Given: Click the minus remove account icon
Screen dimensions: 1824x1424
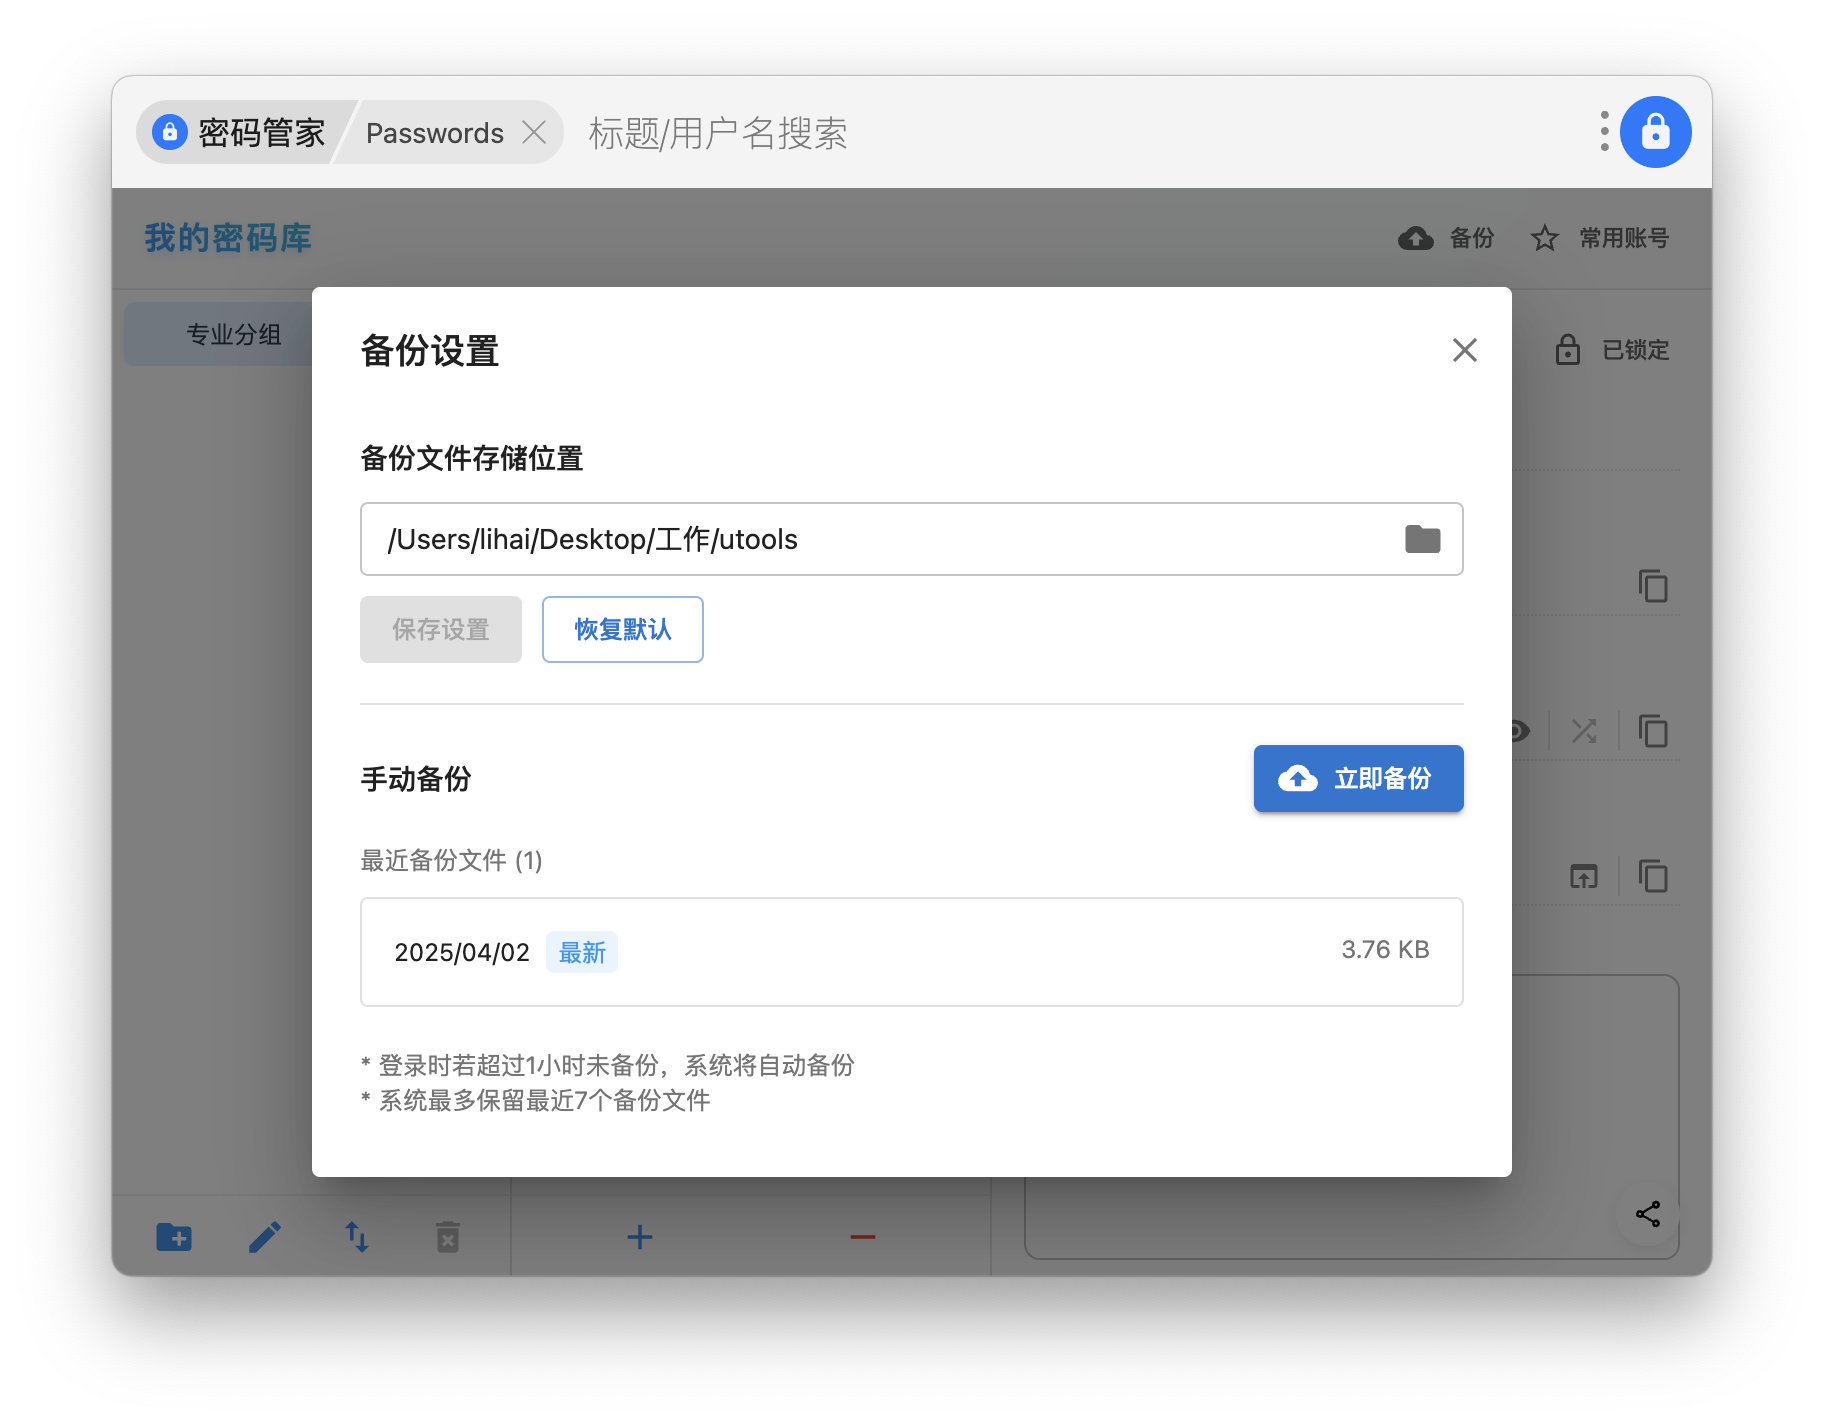Looking at the screenshot, I should tap(863, 1237).
